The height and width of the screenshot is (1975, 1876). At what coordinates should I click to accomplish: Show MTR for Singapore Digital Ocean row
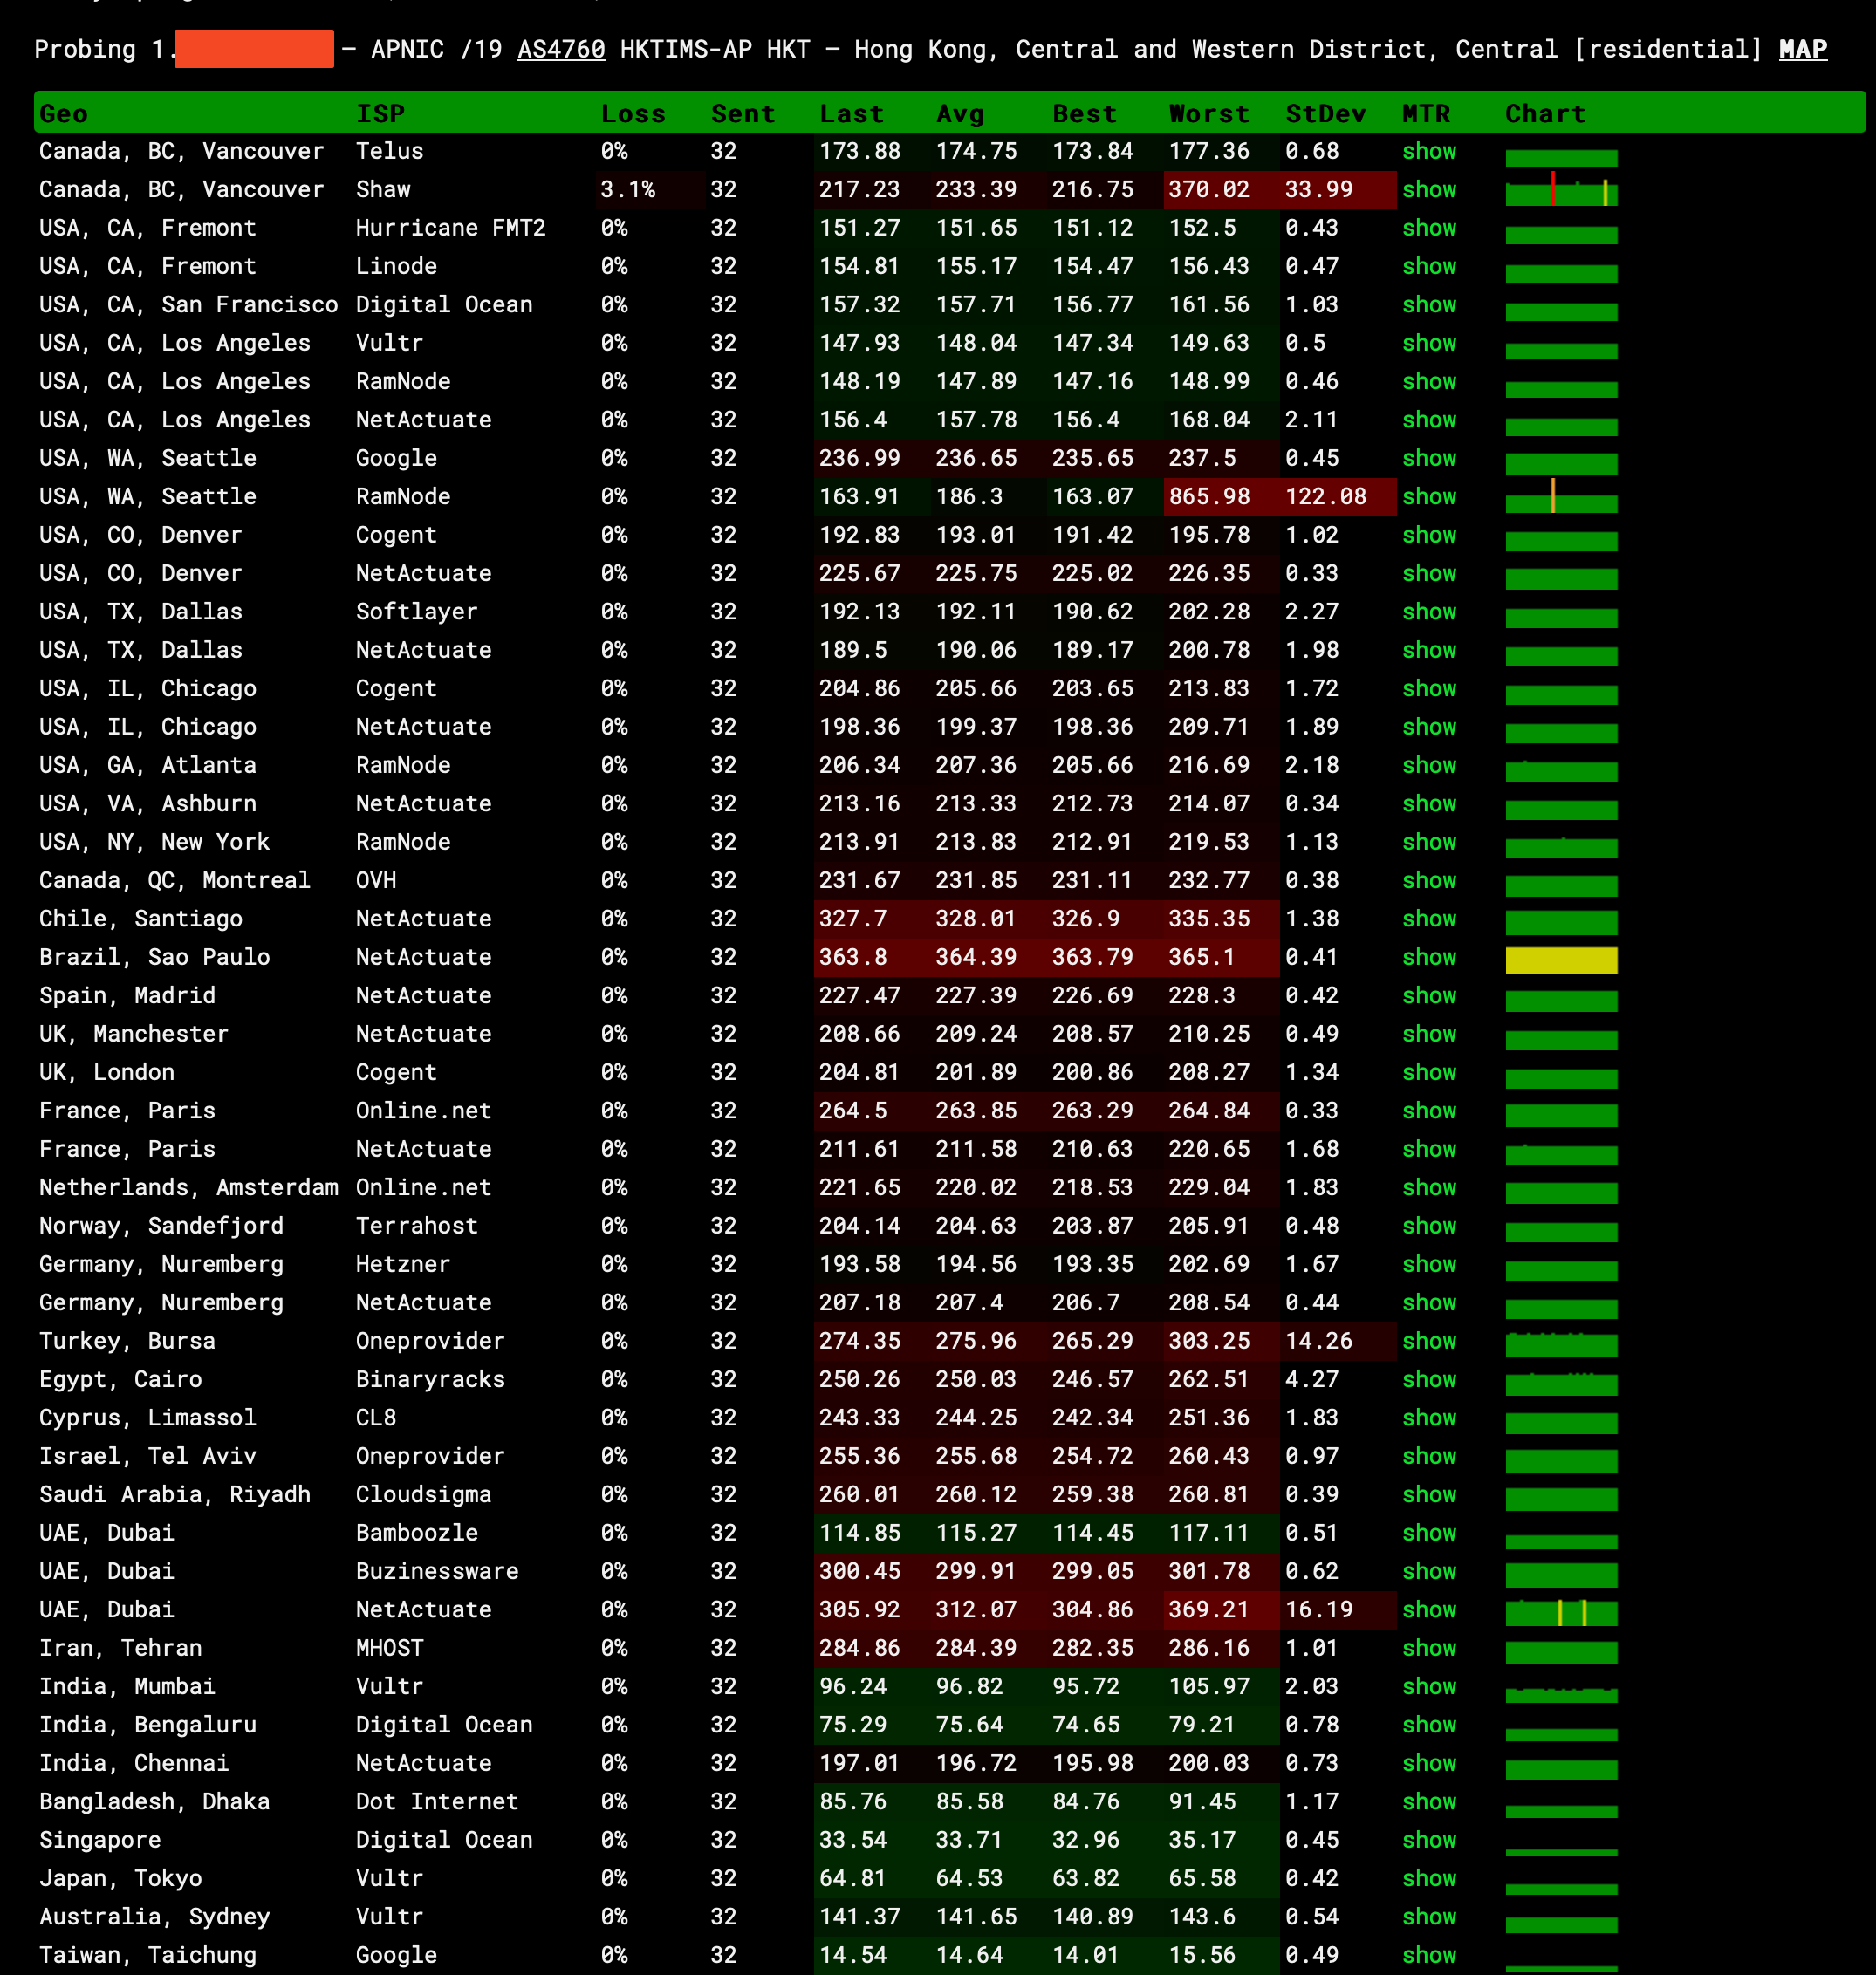(x=1429, y=1839)
